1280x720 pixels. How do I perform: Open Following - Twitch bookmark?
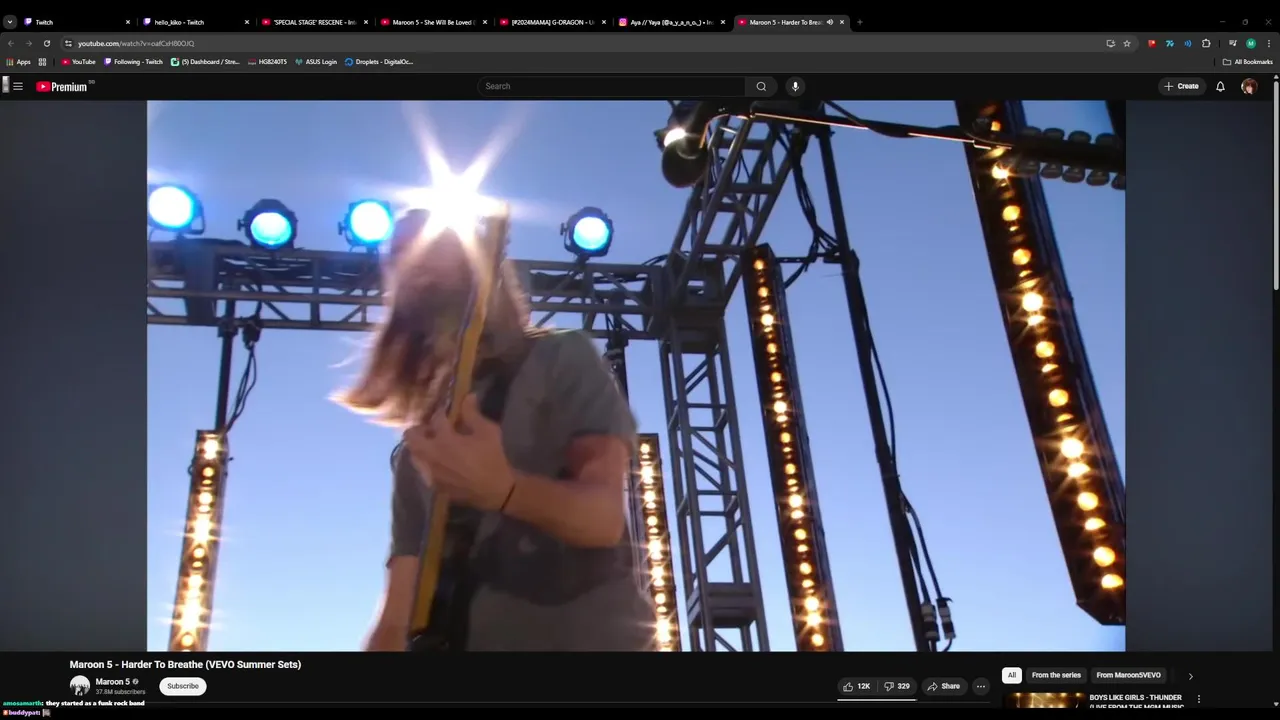click(x=134, y=62)
